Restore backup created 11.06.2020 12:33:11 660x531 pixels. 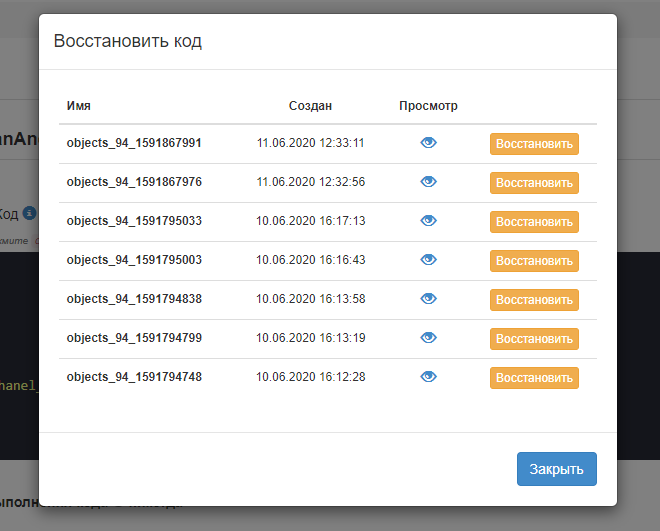click(x=534, y=144)
